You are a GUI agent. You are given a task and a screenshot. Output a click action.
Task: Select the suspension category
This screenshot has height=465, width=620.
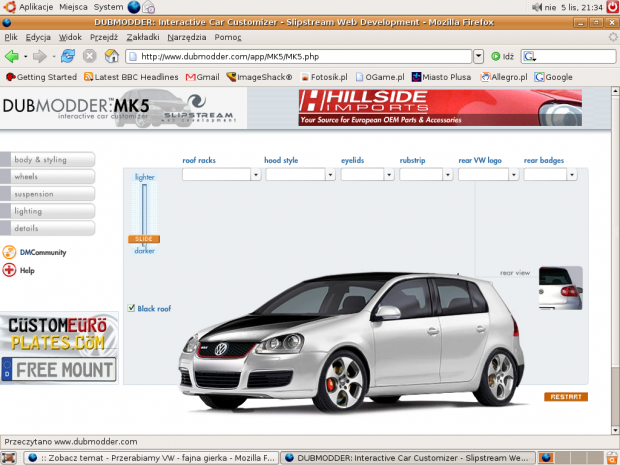coord(47,194)
